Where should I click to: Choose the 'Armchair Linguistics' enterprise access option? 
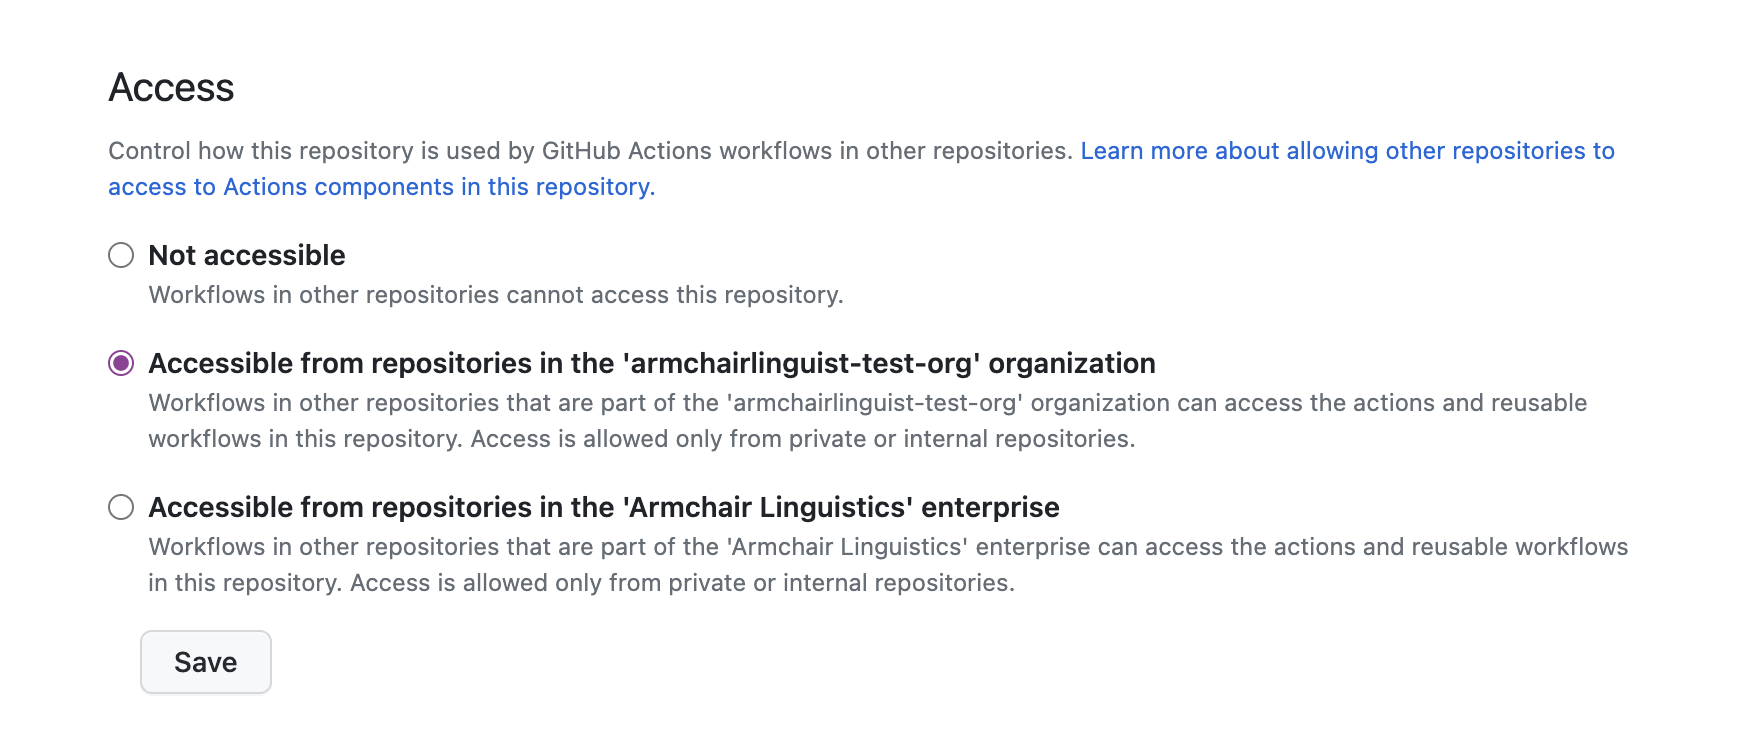tap(120, 508)
